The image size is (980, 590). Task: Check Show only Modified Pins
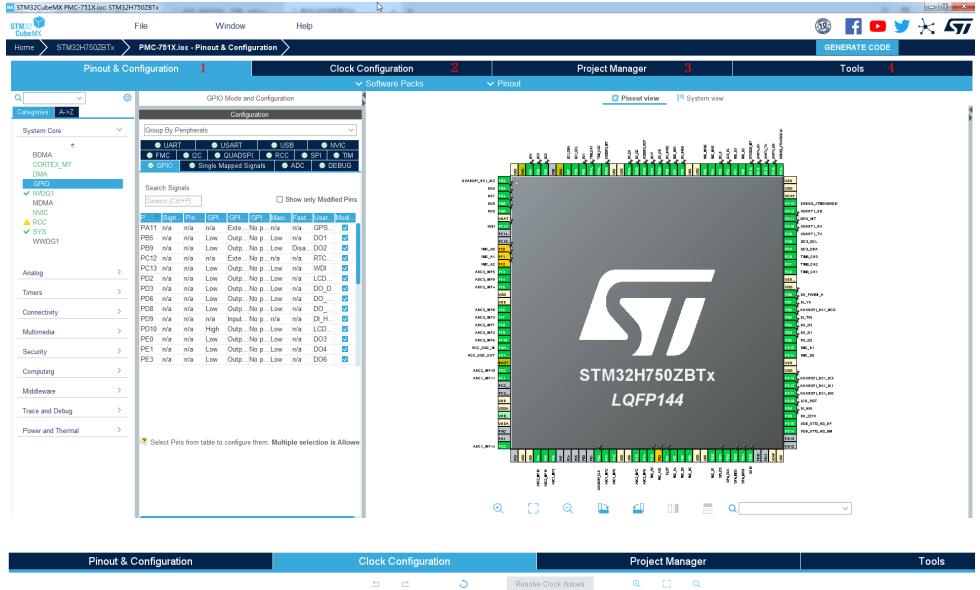pyautogui.click(x=279, y=200)
